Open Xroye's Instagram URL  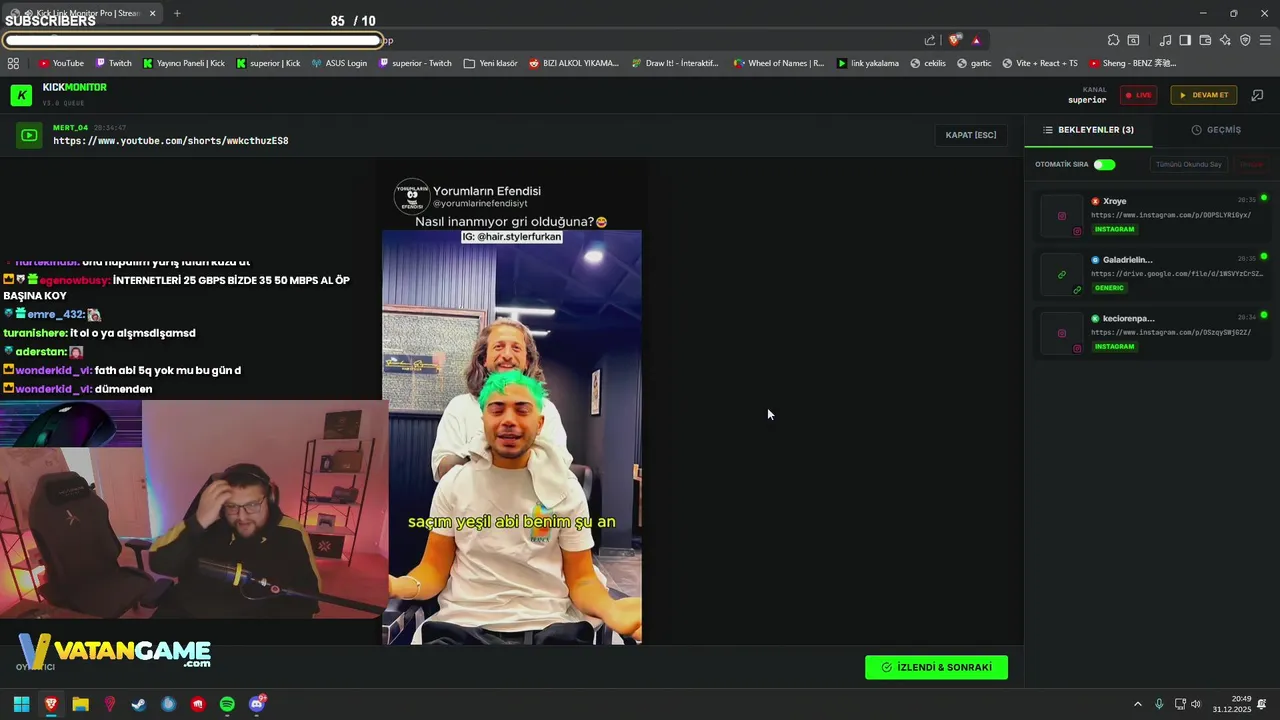pos(1171,215)
